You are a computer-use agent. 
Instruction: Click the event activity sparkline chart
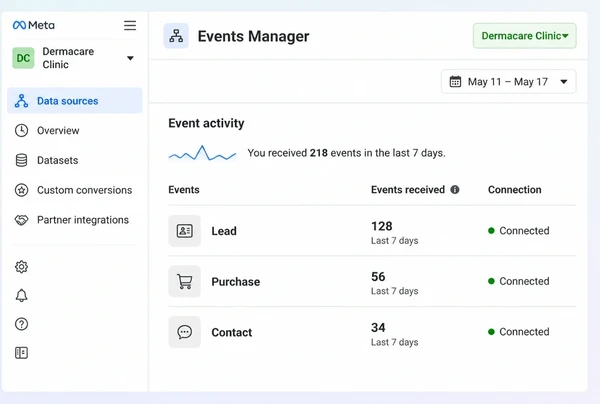[x=202, y=153]
